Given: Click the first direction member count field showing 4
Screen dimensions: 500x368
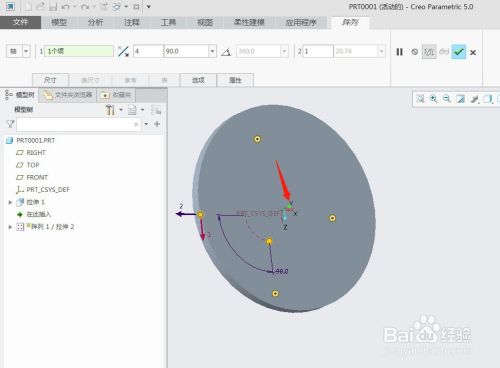Looking at the screenshot, I should 148,51.
